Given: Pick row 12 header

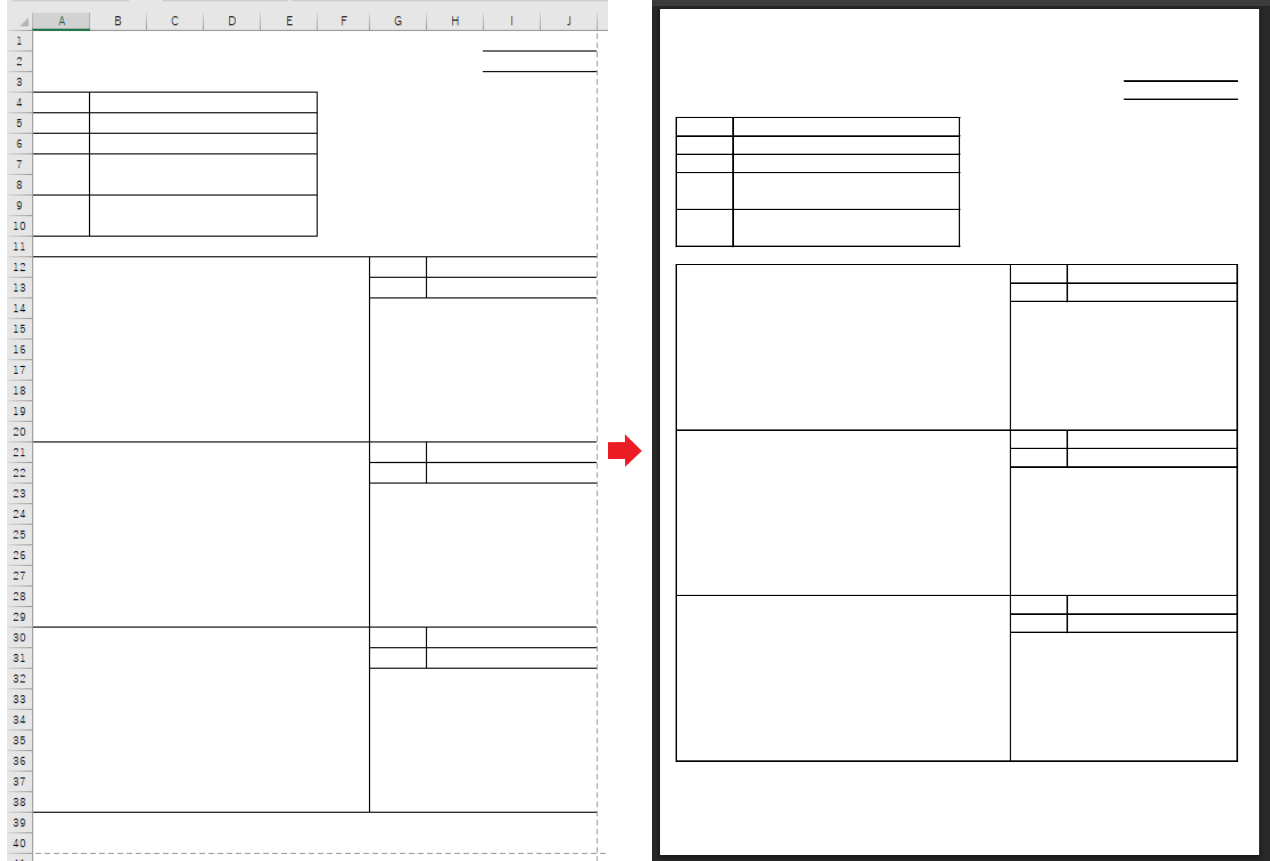Looking at the screenshot, I should 17,267.
